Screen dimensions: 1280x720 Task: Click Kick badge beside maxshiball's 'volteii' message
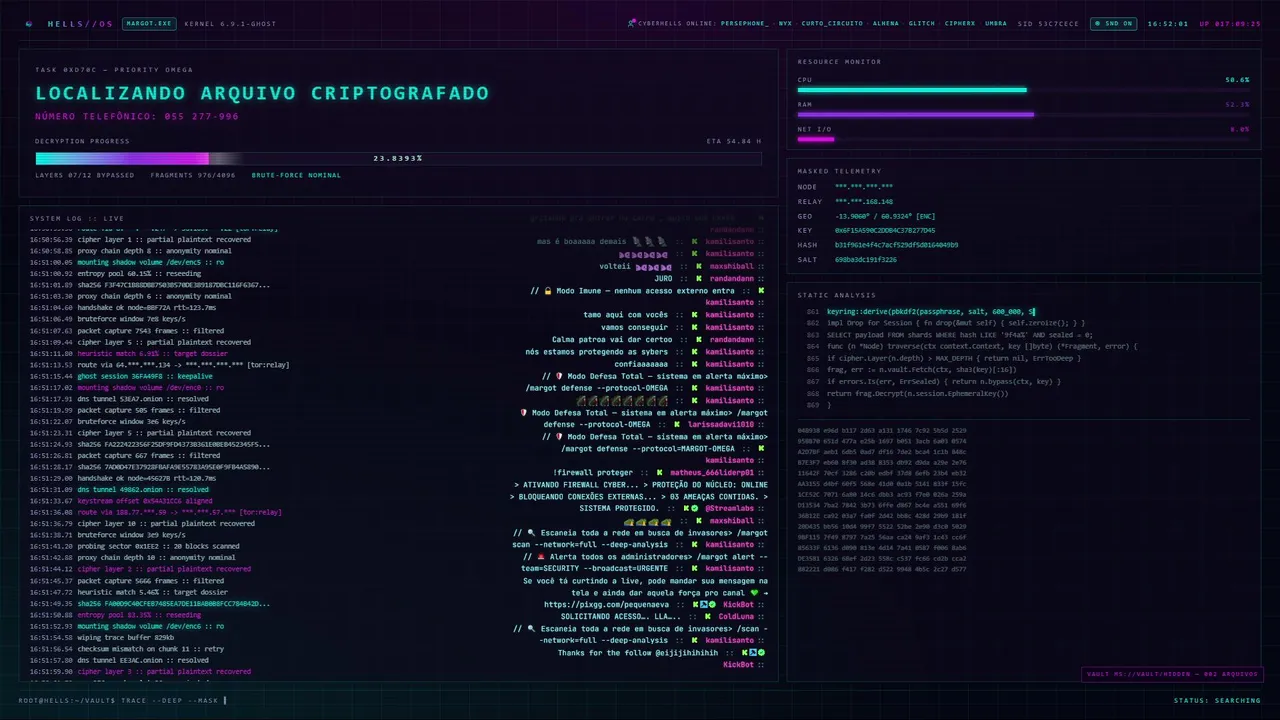(697, 267)
